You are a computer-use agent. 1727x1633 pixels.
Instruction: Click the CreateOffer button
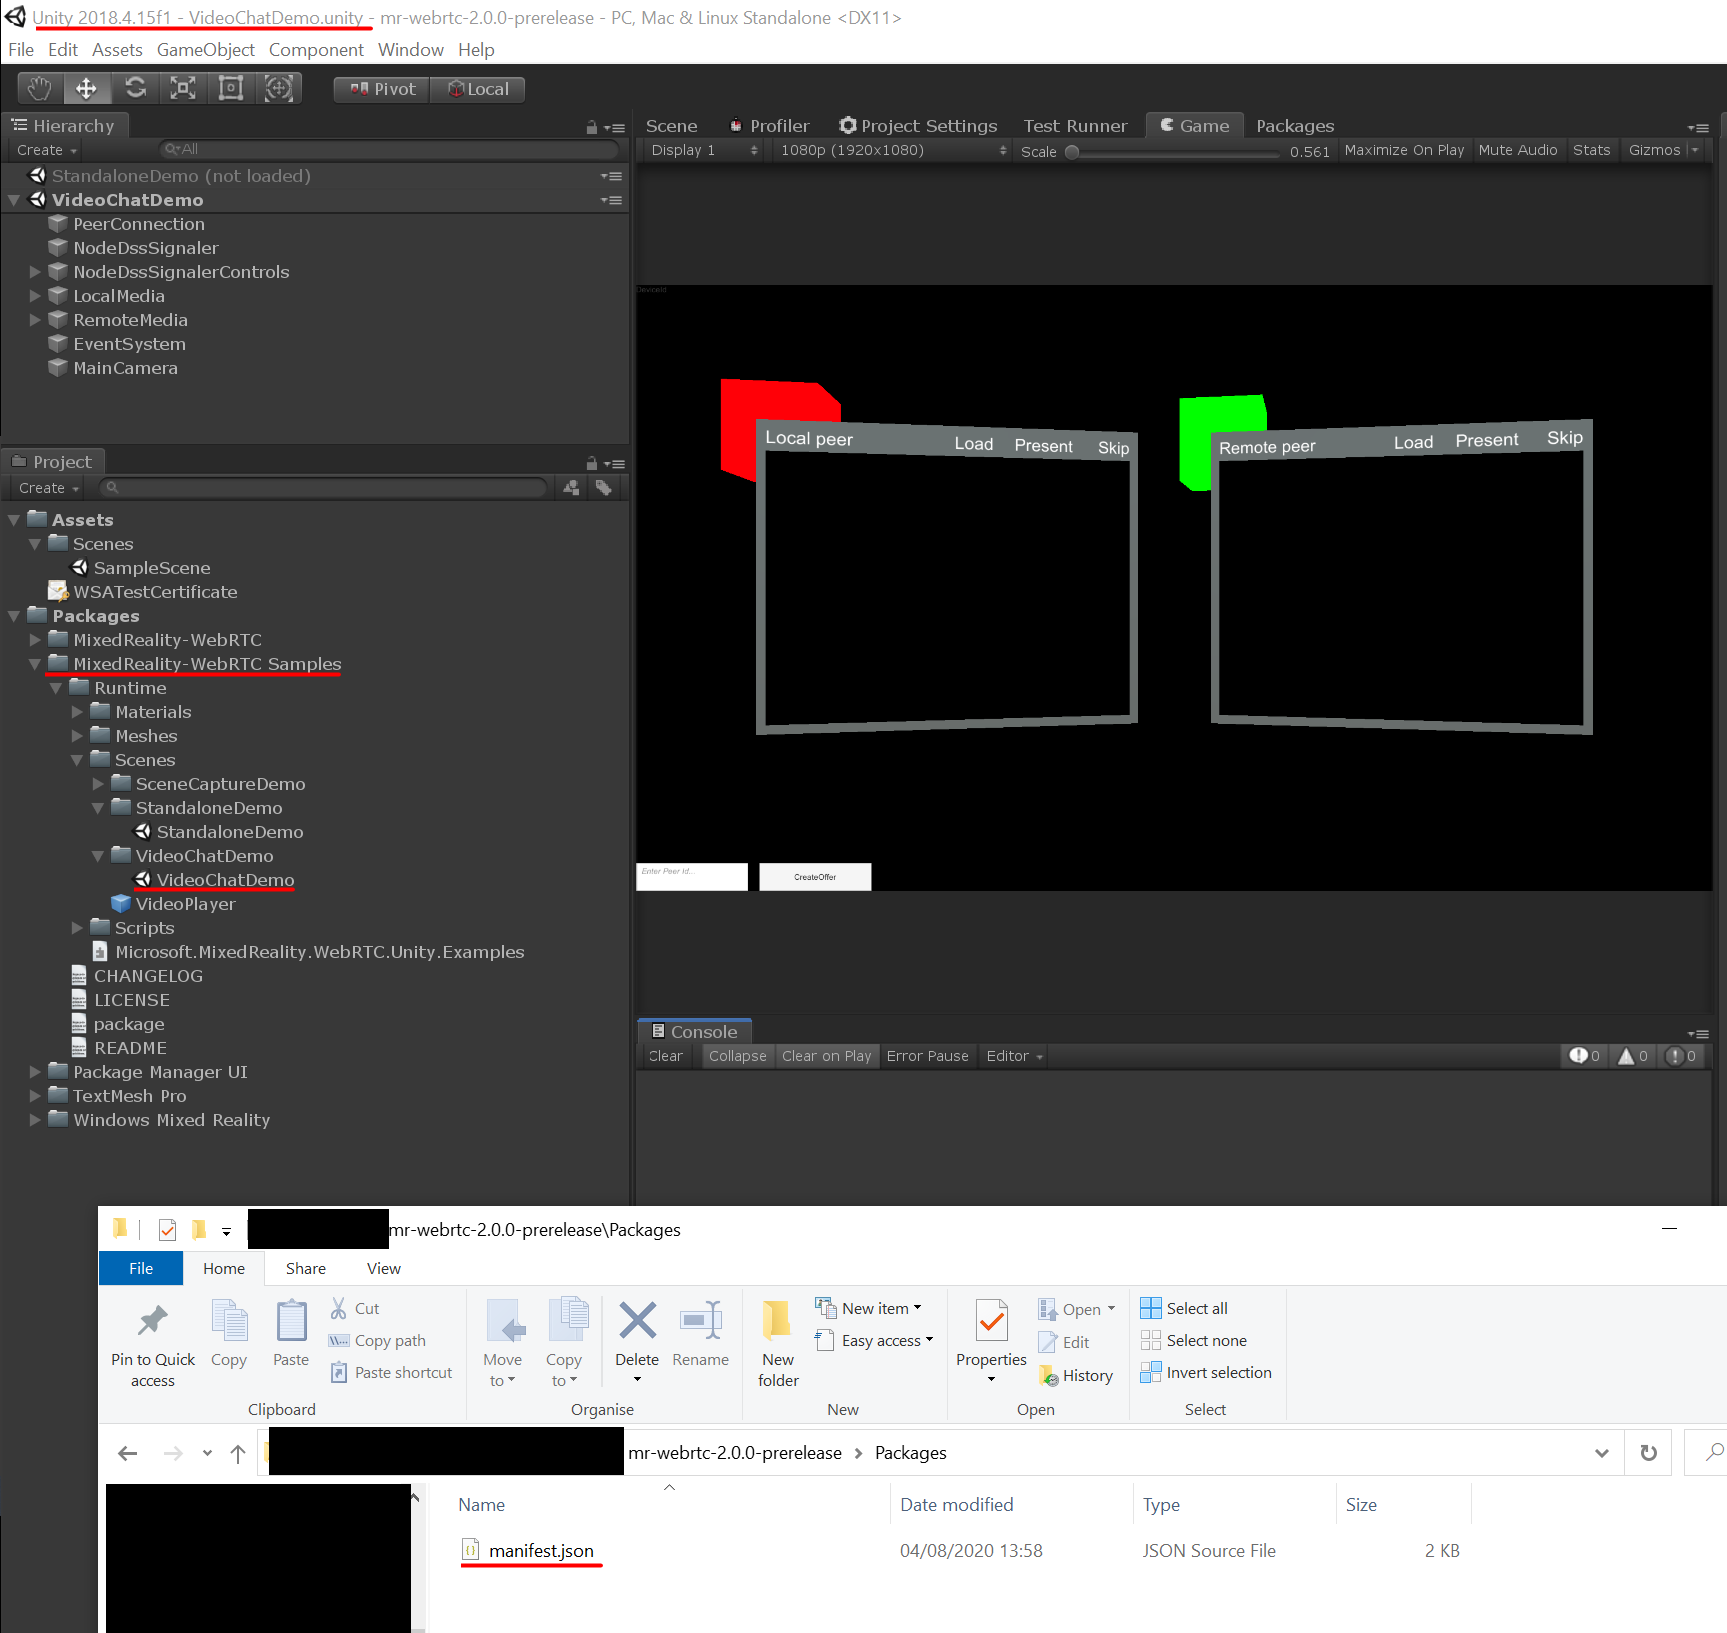tap(814, 876)
